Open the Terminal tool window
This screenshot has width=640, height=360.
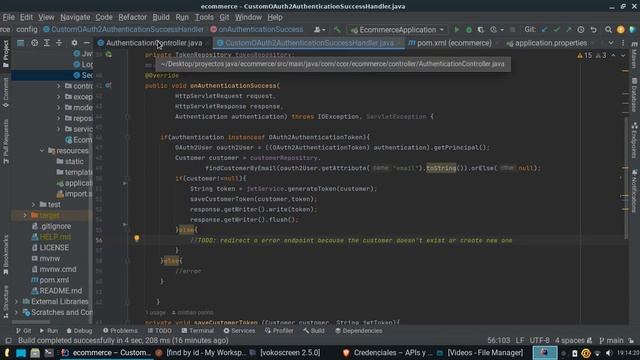[198, 331]
